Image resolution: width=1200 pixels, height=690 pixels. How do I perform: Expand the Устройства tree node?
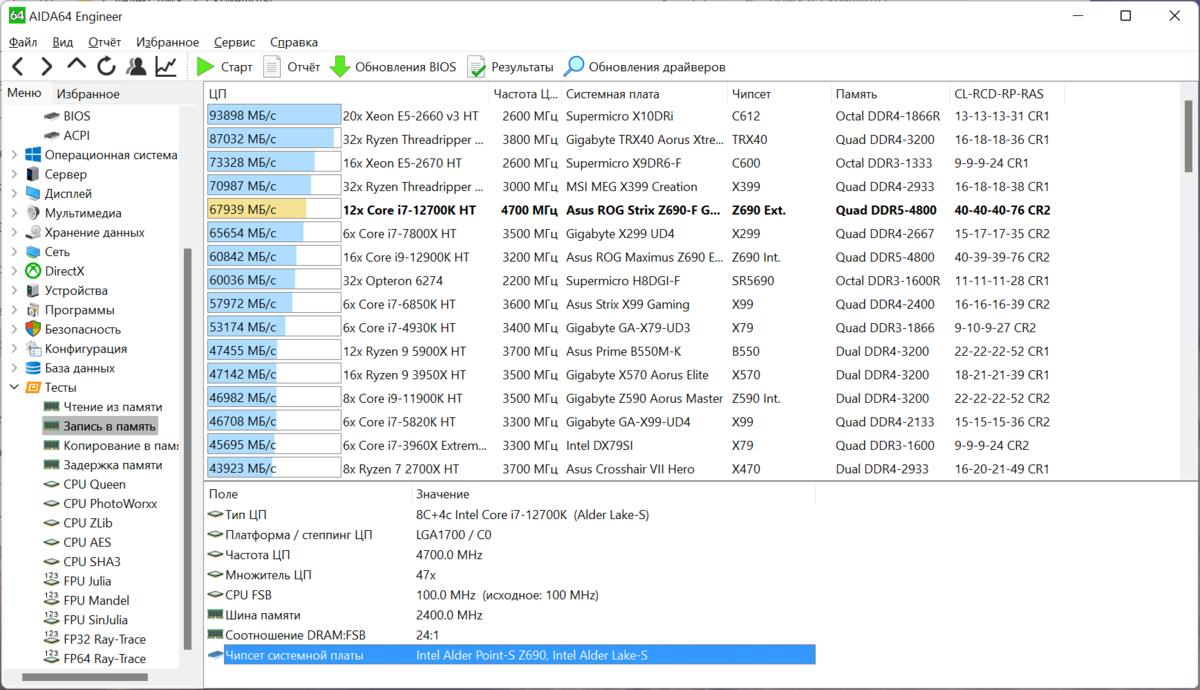coord(14,291)
